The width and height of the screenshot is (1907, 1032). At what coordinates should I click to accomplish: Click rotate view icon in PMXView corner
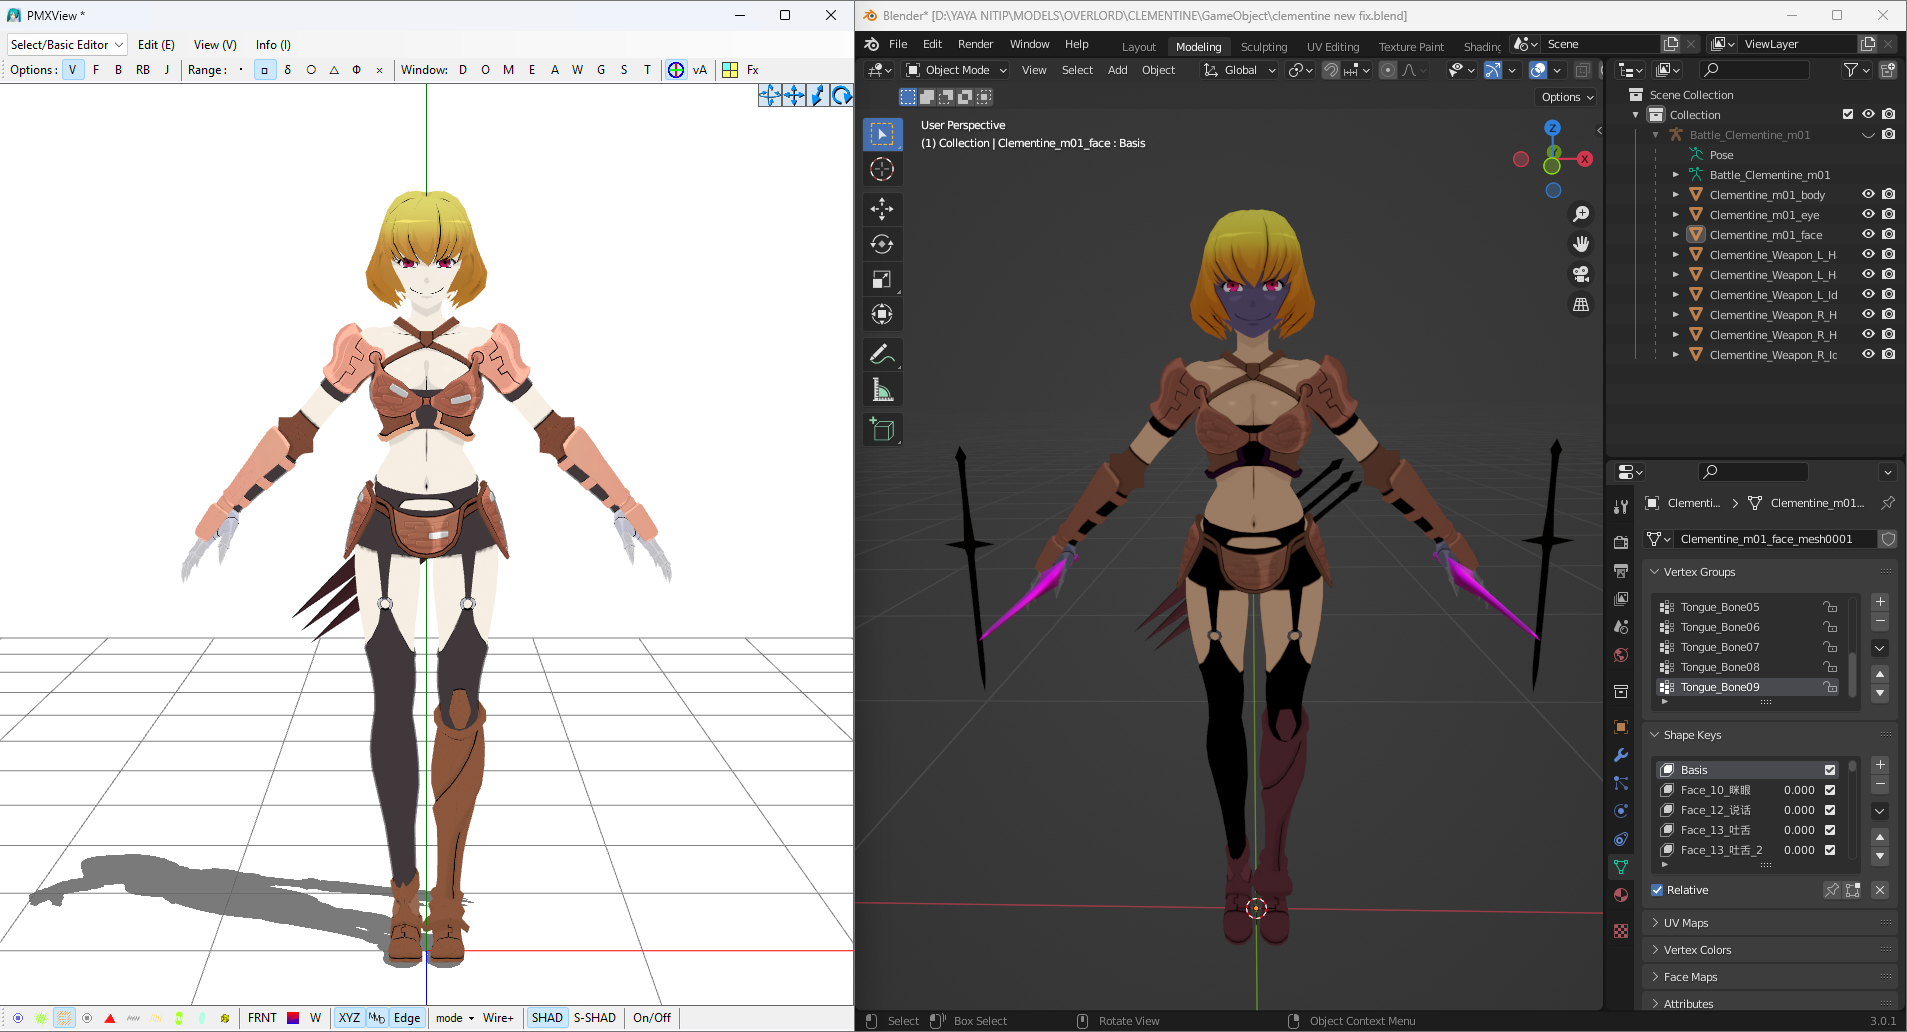tap(842, 95)
